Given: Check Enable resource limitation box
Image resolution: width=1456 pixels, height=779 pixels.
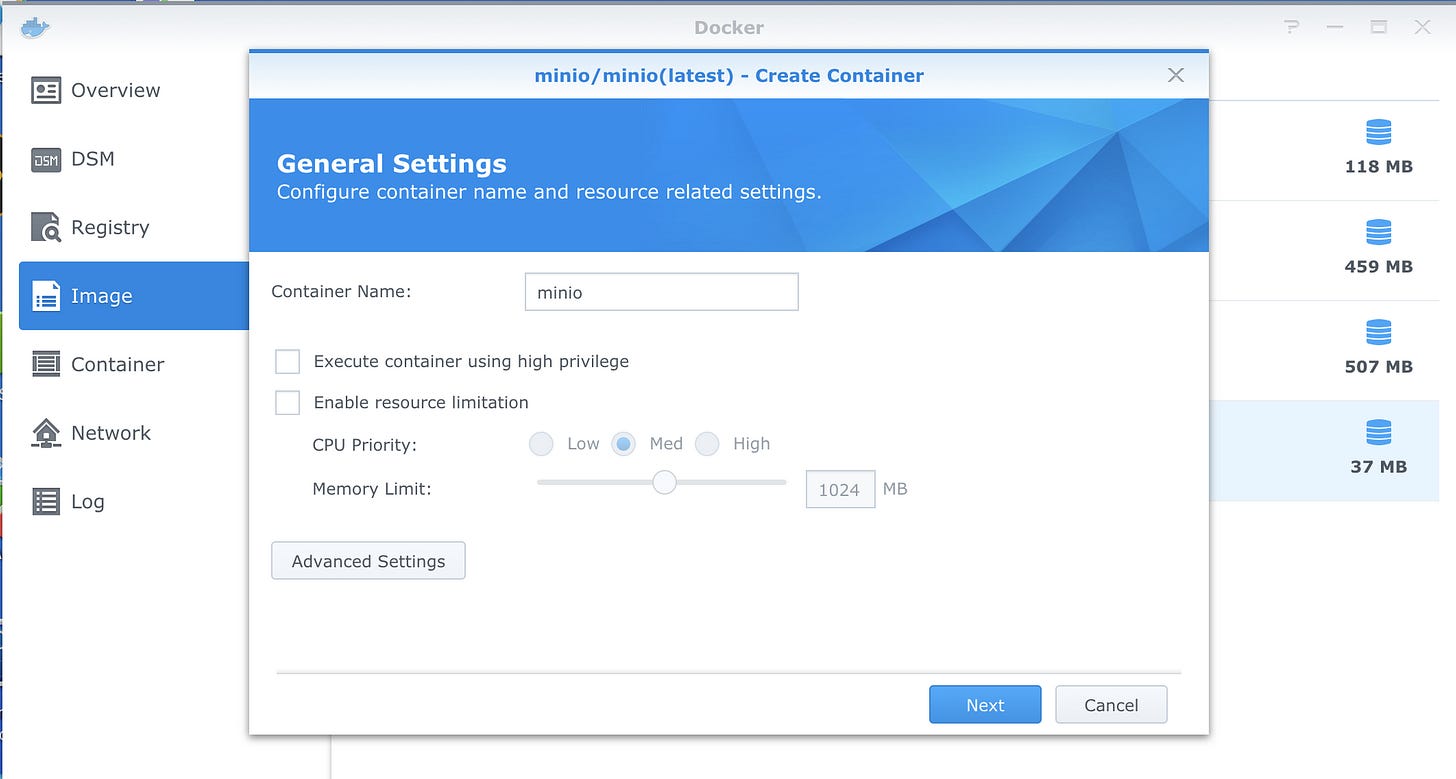Looking at the screenshot, I should tap(288, 402).
